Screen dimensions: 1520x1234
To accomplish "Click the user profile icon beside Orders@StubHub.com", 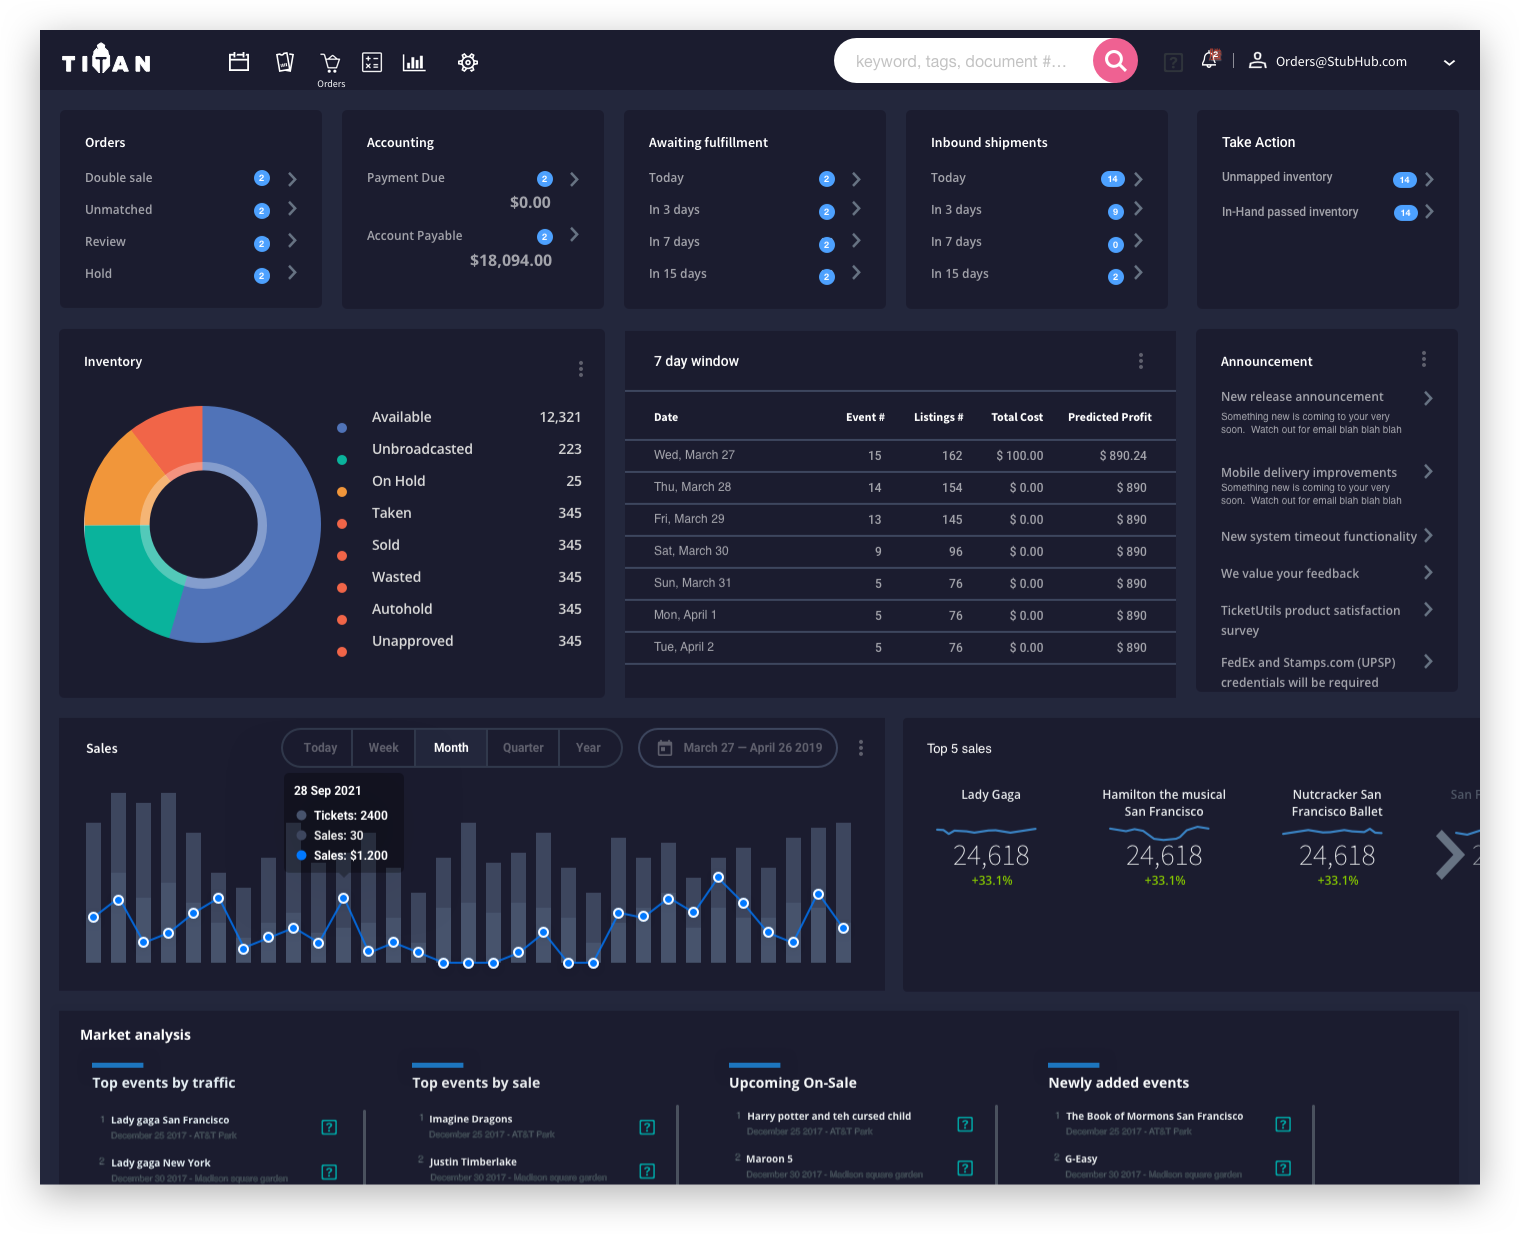I will pos(1258,61).
